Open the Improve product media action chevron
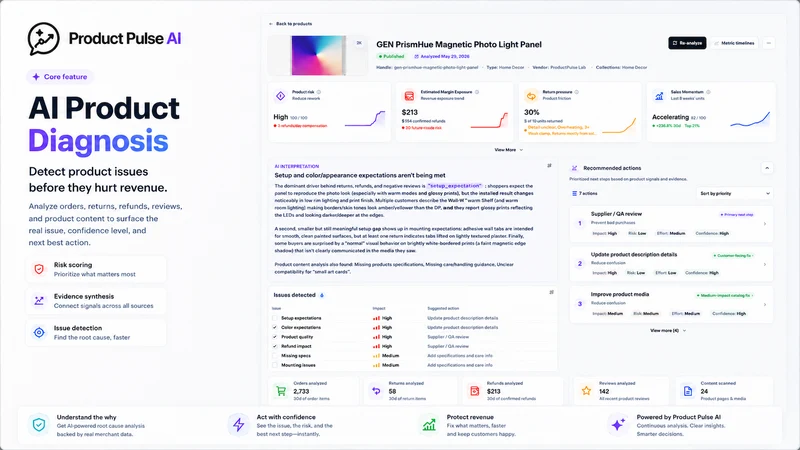The height and width of the screenshot is (450, 800). [764, 305]
